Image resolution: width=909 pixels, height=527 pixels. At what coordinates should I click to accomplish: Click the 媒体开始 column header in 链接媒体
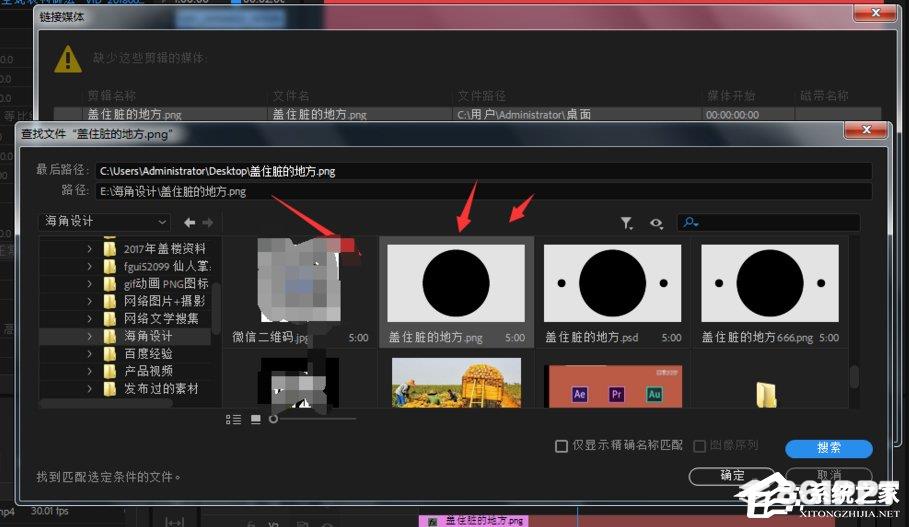[731, 96]
